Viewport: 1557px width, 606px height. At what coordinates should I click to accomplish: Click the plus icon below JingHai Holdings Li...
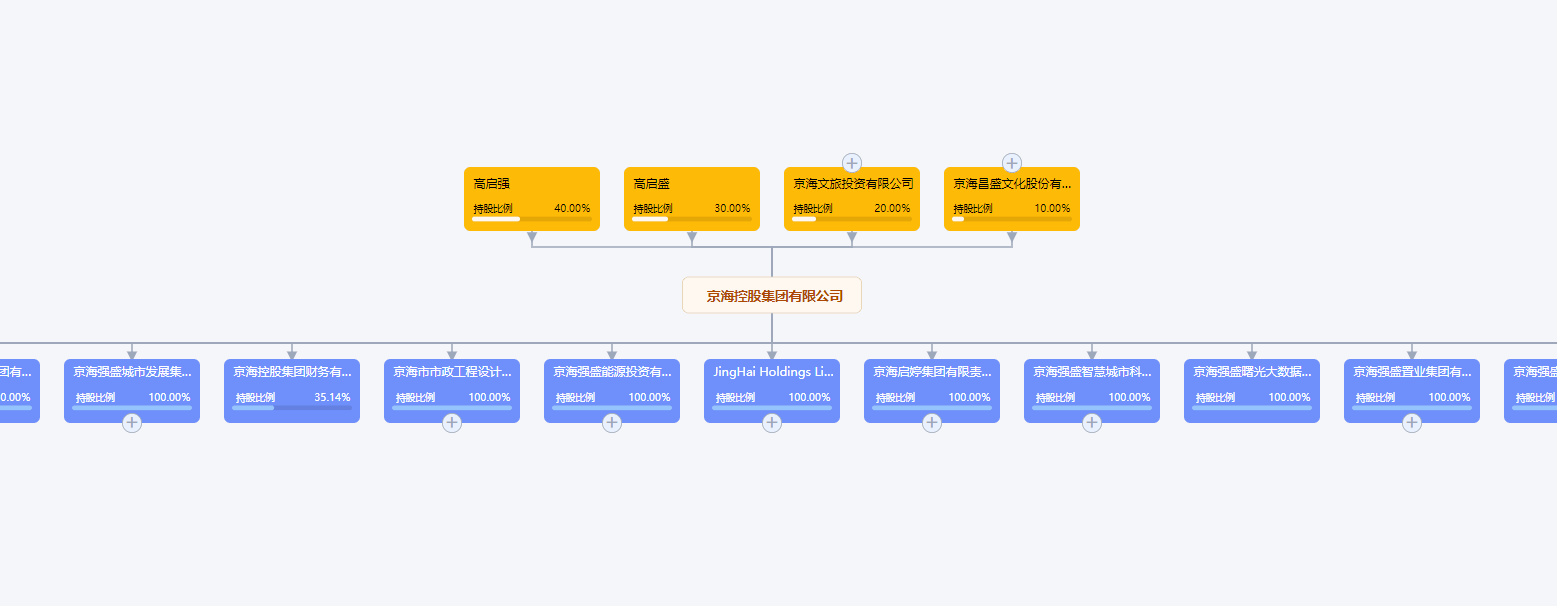[771, 422]
